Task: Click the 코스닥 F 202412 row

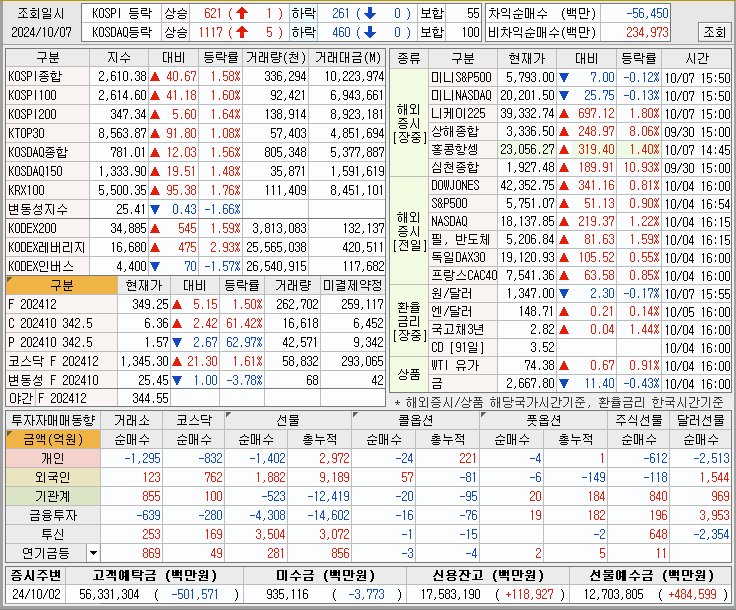Action: tap(196, 361)
